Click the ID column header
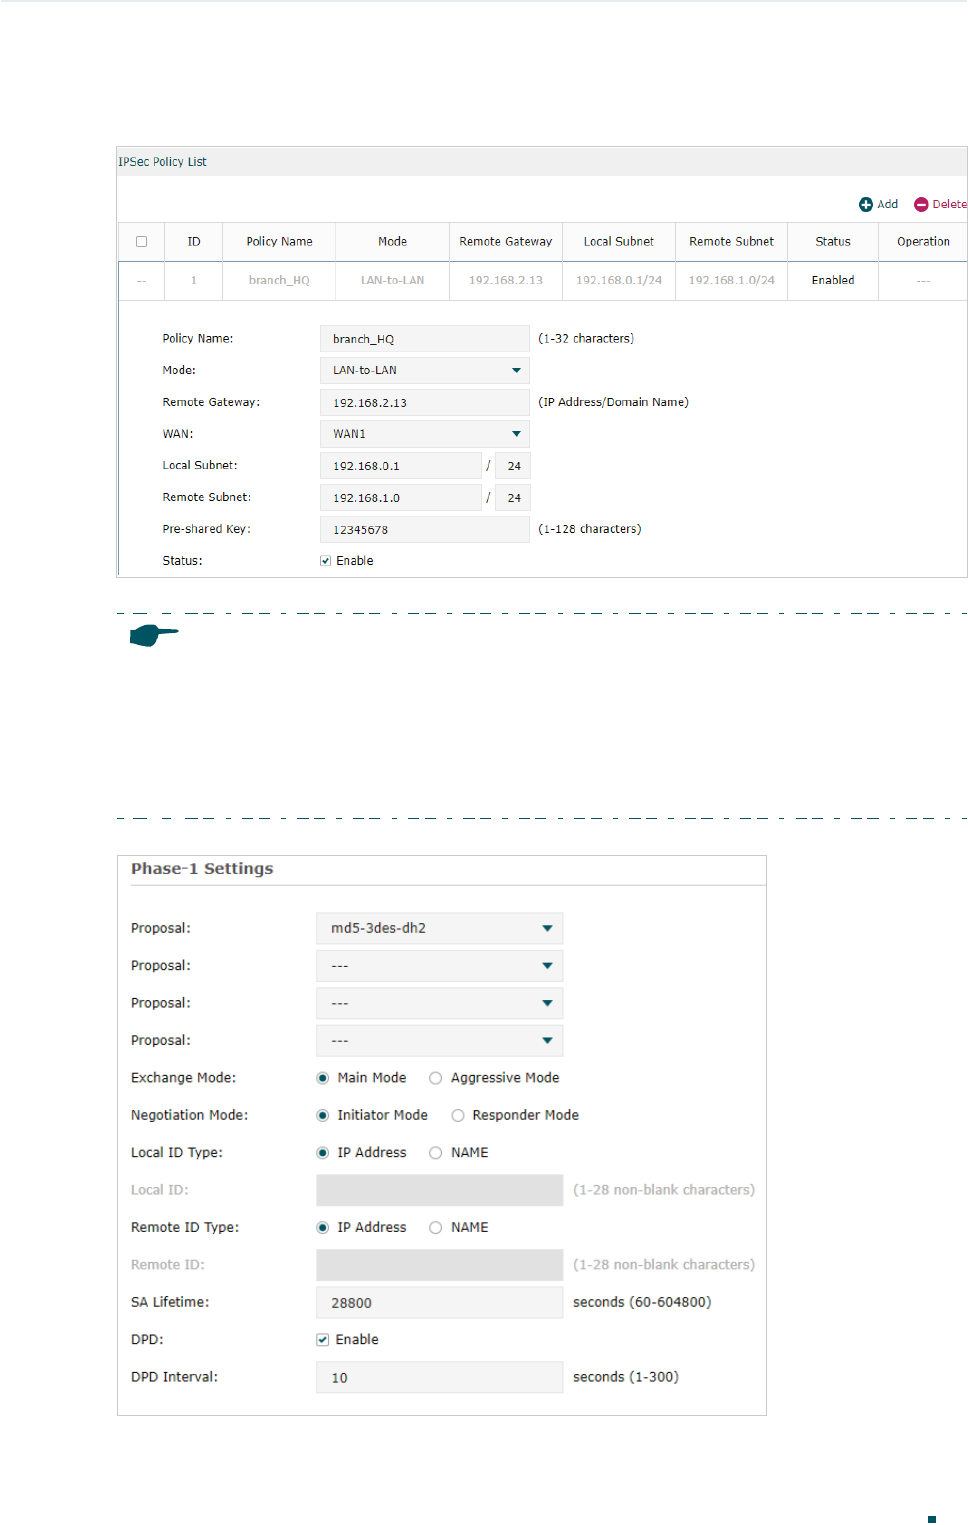The height and width of the screenshot is (1525, 968). 194,242
